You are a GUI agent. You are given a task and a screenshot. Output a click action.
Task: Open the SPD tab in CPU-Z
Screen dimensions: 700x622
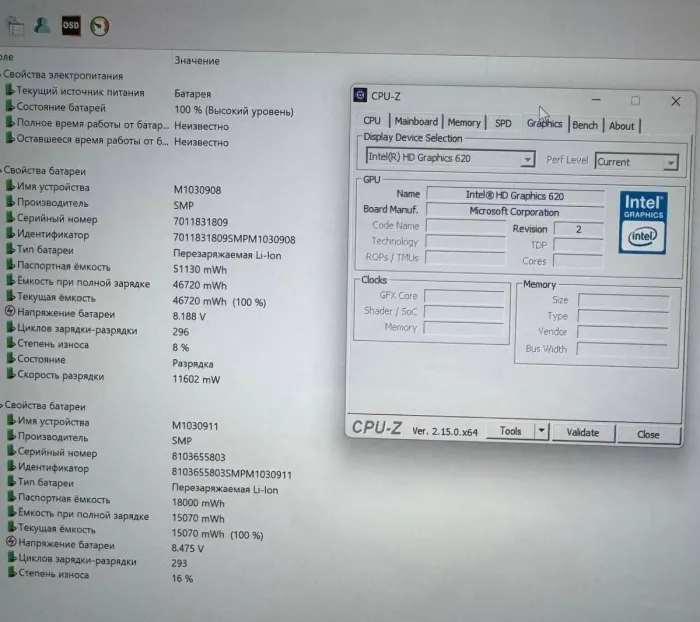[x=503, y=123]
